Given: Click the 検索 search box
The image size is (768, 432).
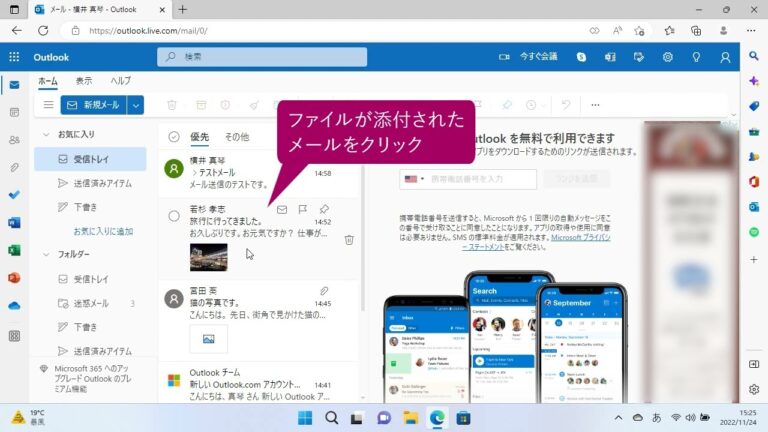Looking at the screenshot, I should point(262,57).
